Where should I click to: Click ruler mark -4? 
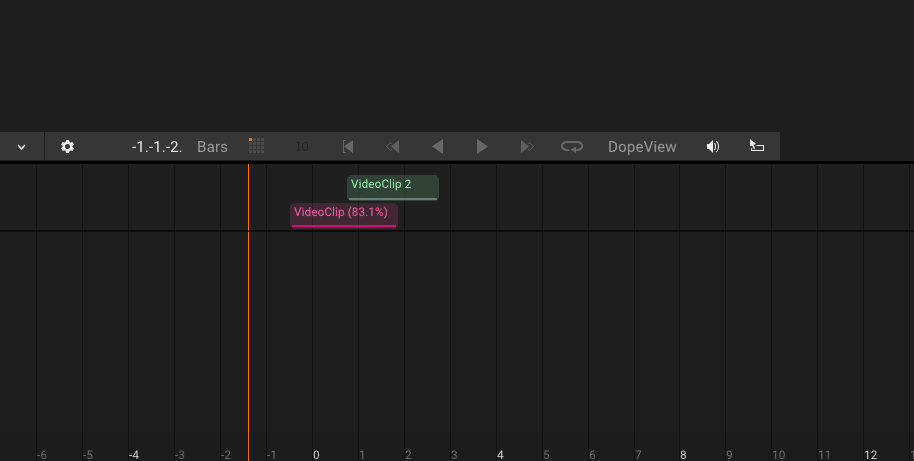(134, 455)
